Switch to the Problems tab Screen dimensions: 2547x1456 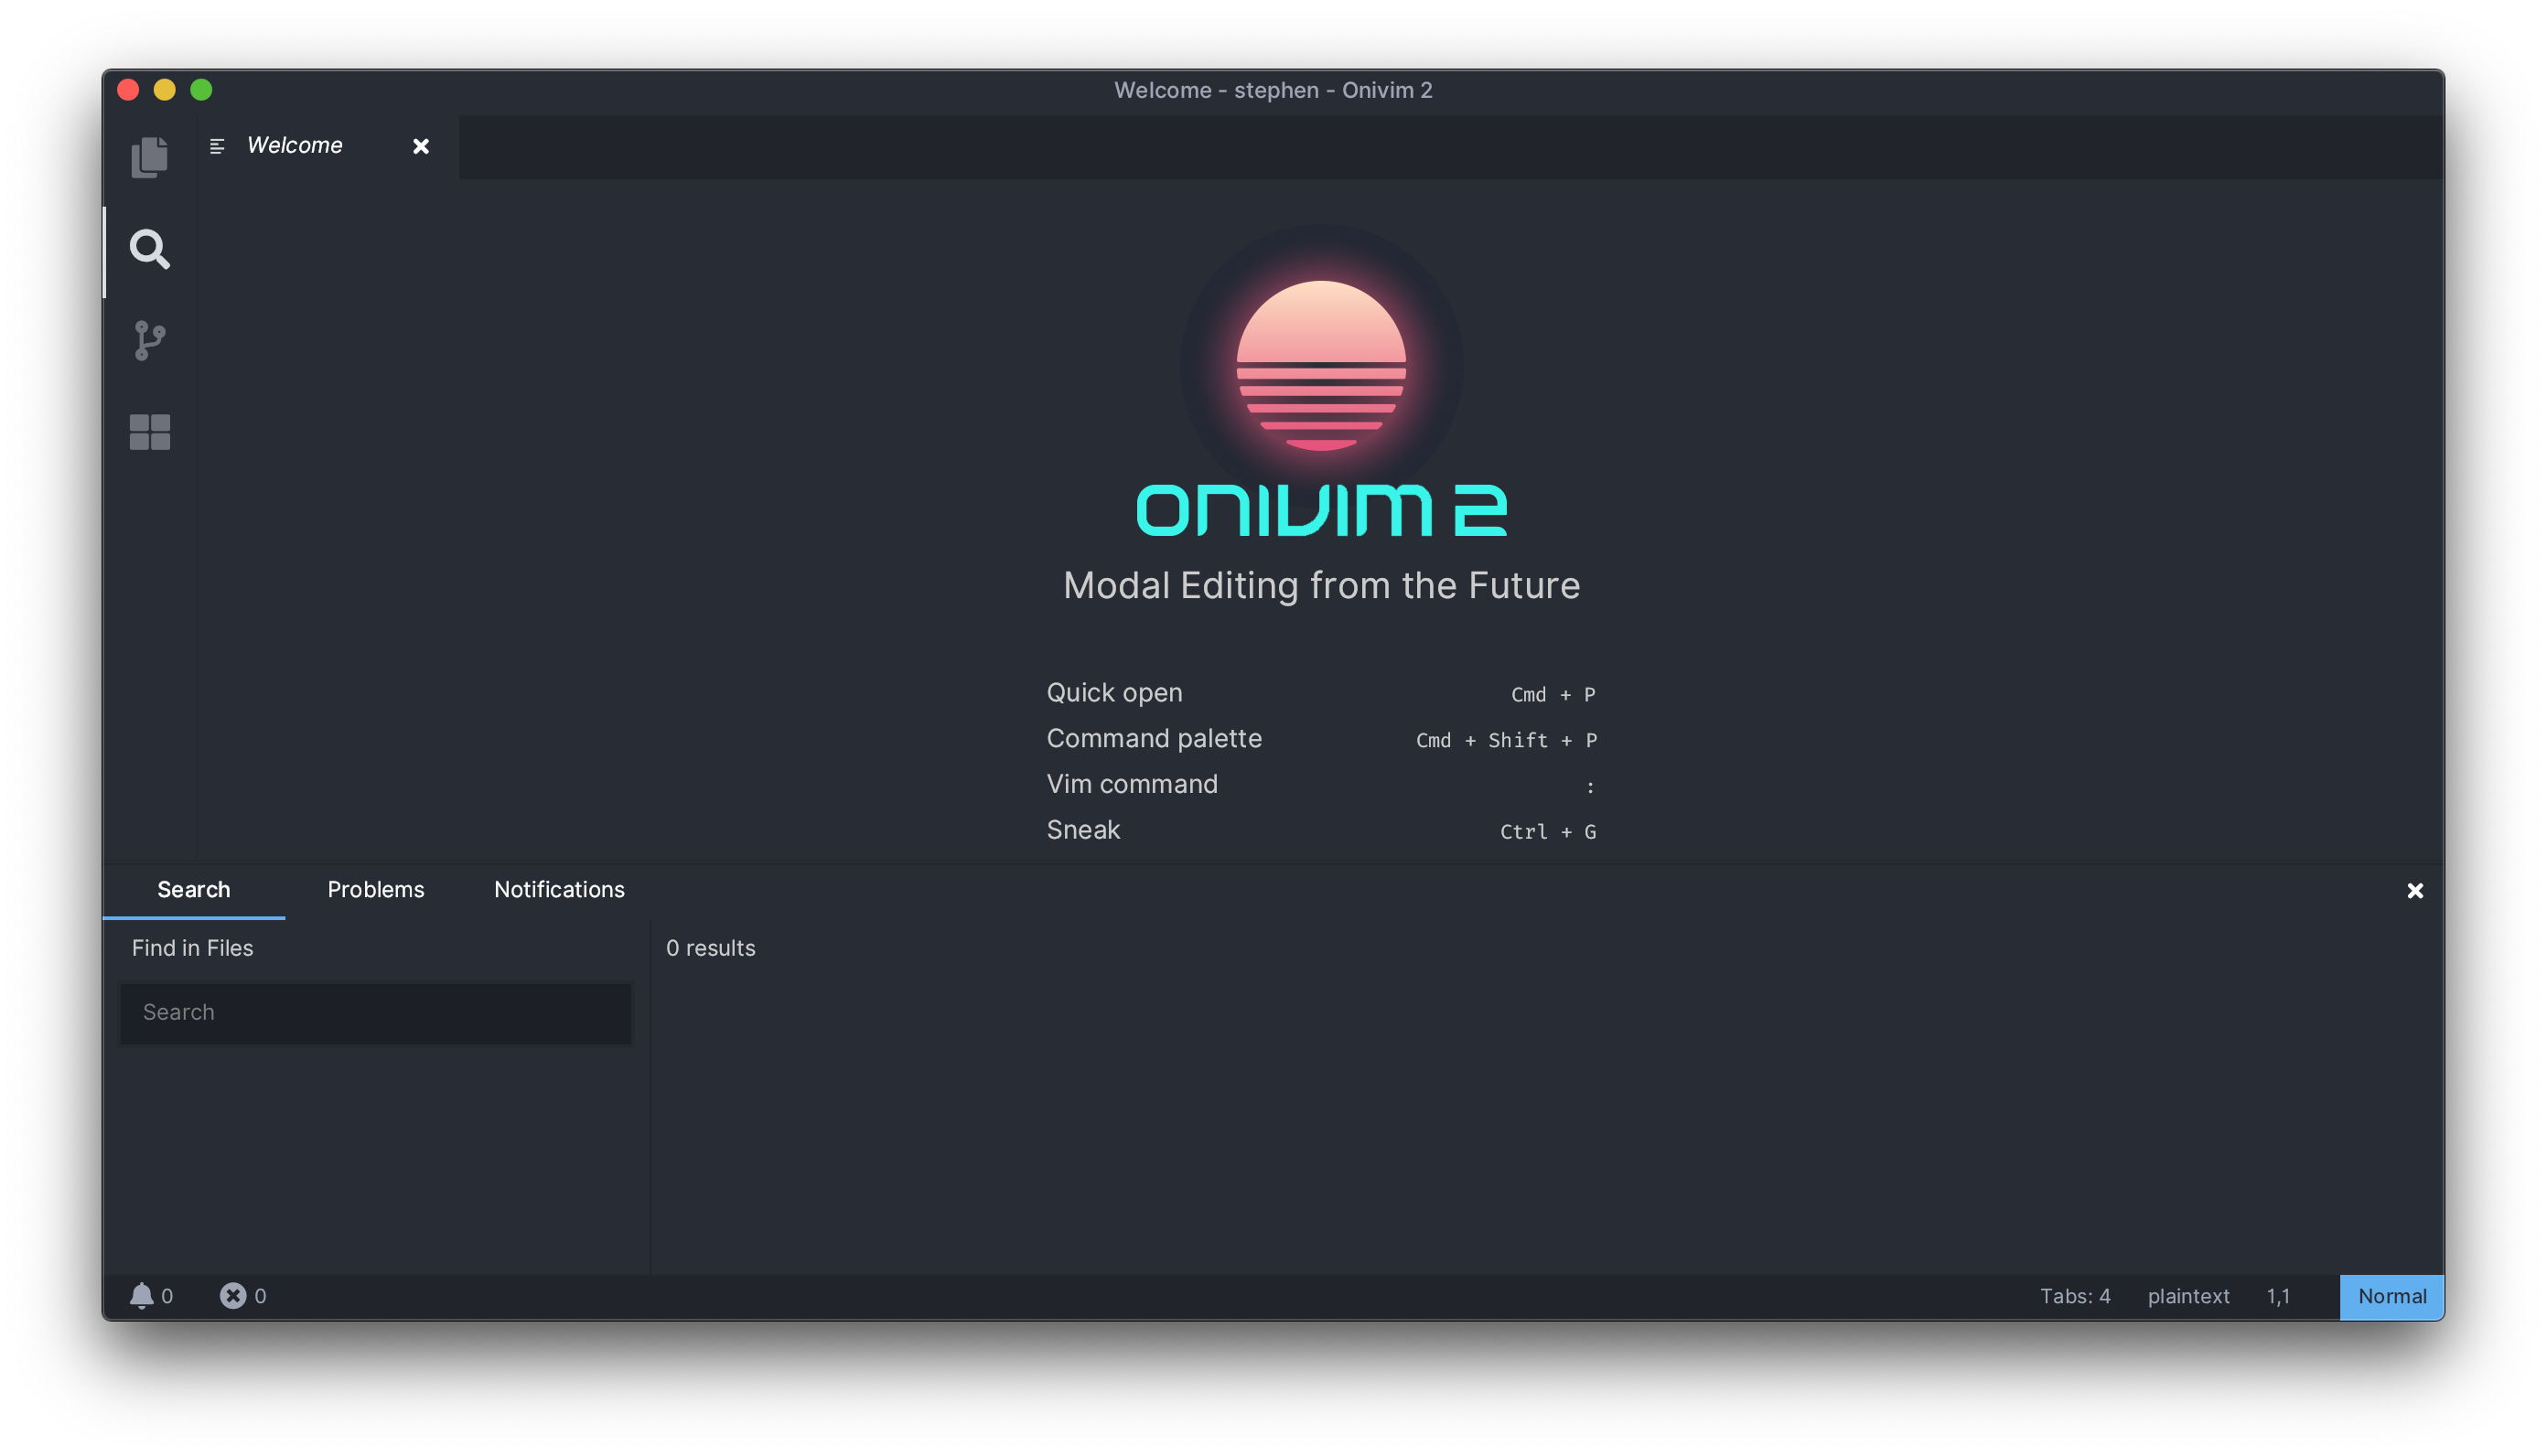click(376, 889)
